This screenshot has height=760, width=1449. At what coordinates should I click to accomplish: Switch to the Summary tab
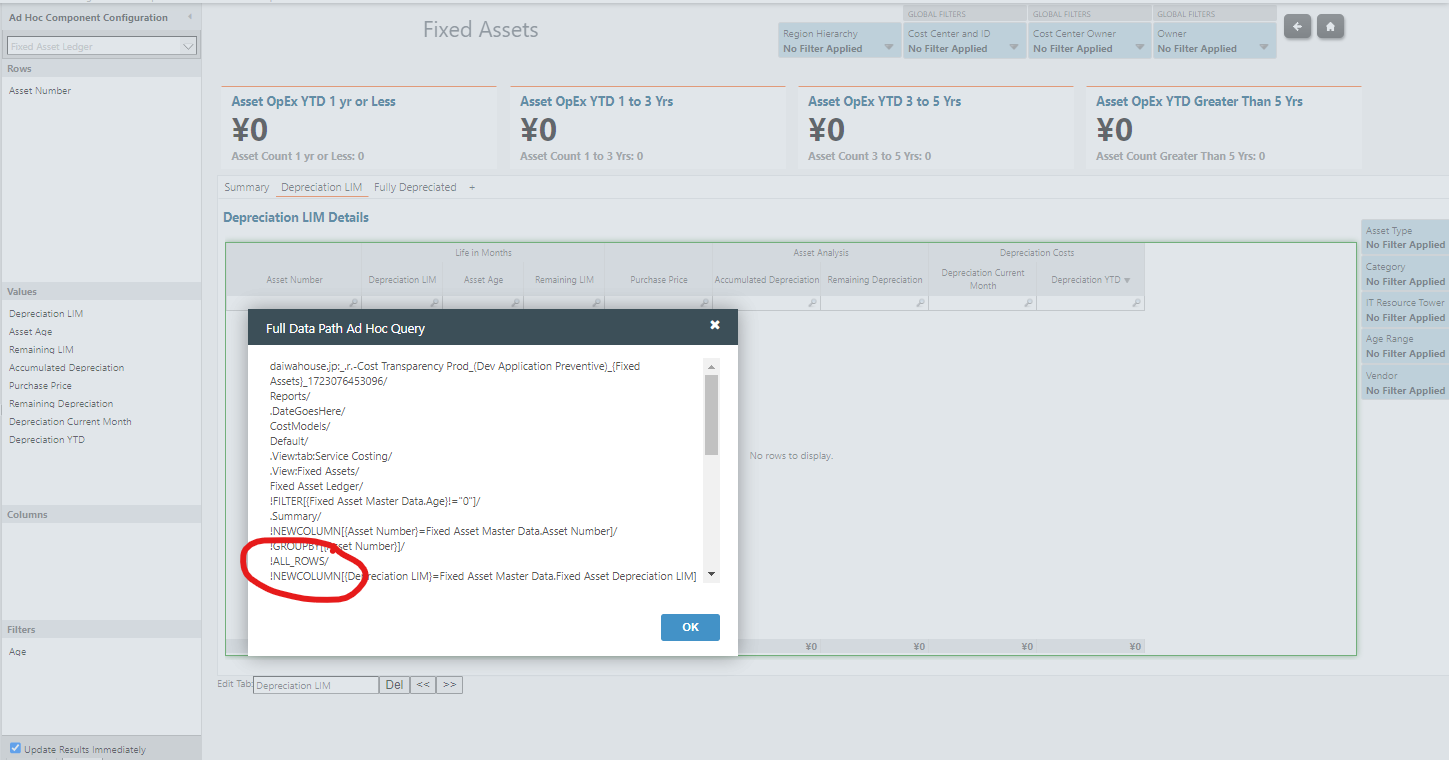[246, 187]
